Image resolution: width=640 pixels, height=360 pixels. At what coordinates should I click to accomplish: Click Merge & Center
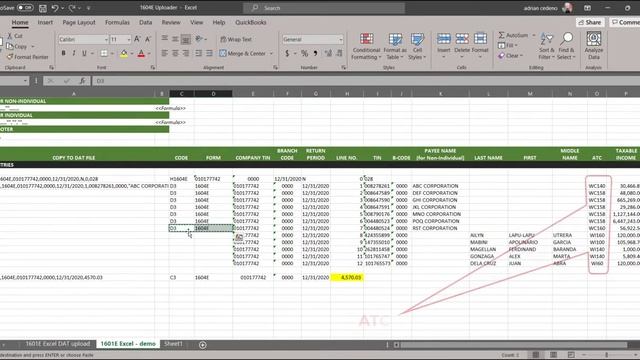[x=242, y=53]
